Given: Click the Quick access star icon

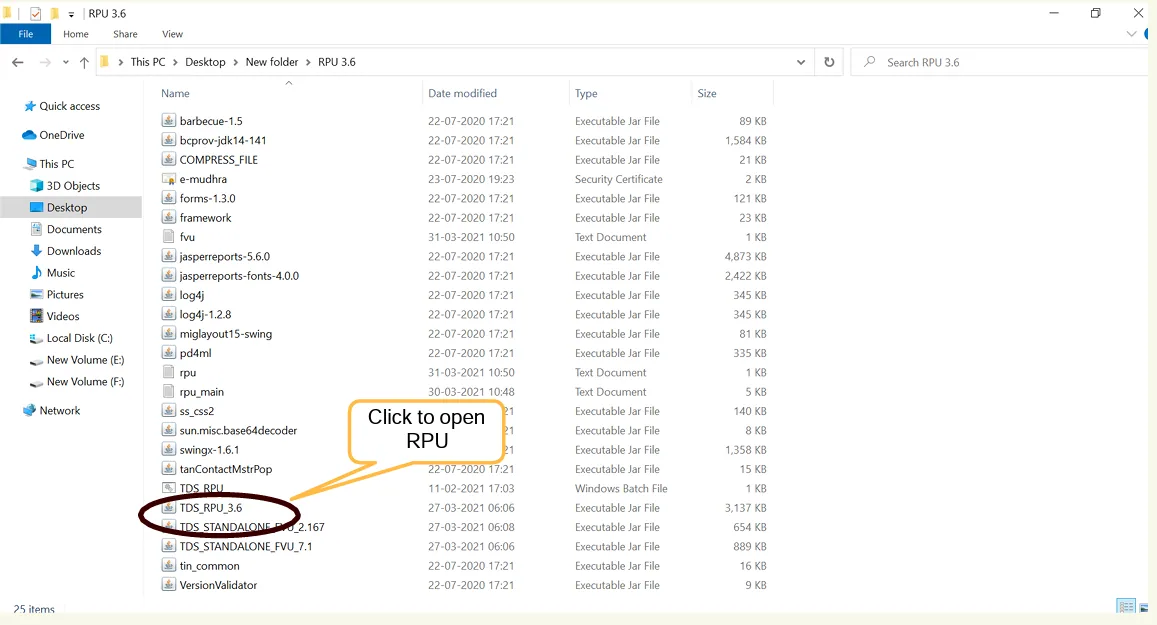Looking at the screenshot, I should coord(30,106).
